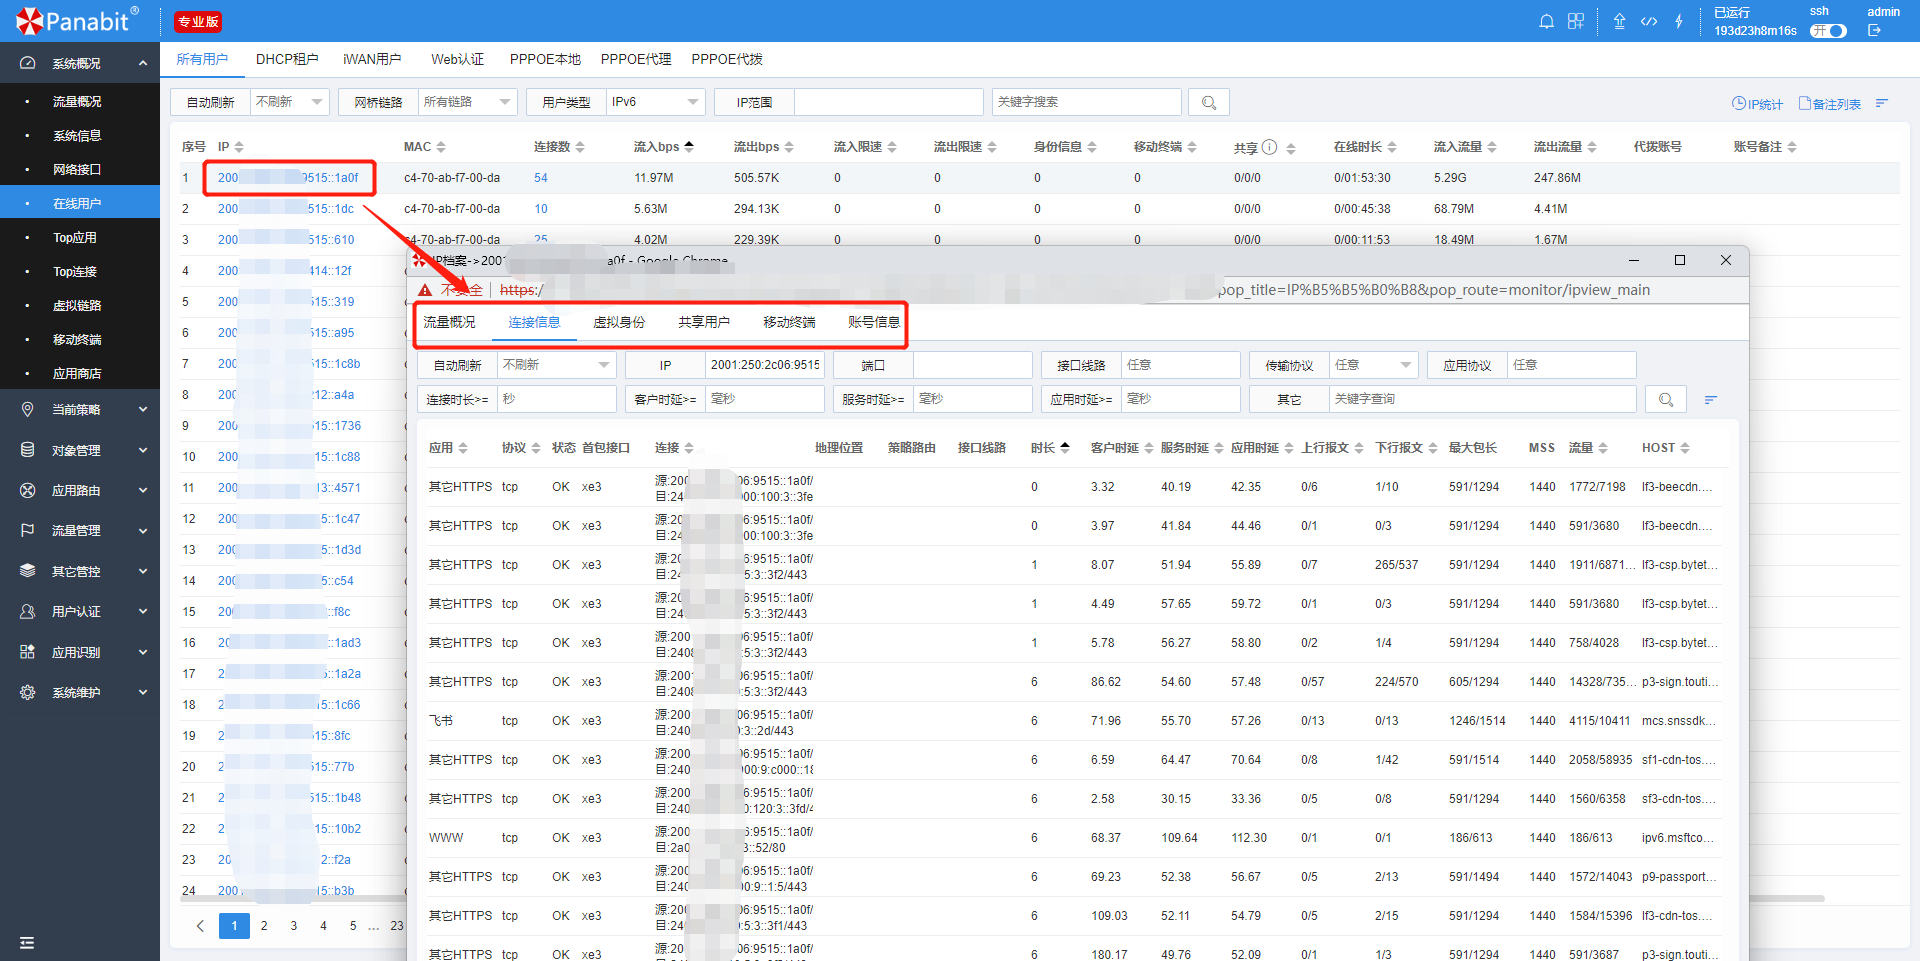Image resolution: width=1920 pixels, height=961 pixels.
Task: Go to page 5 of user list
Action: click(x=353, y=926)
